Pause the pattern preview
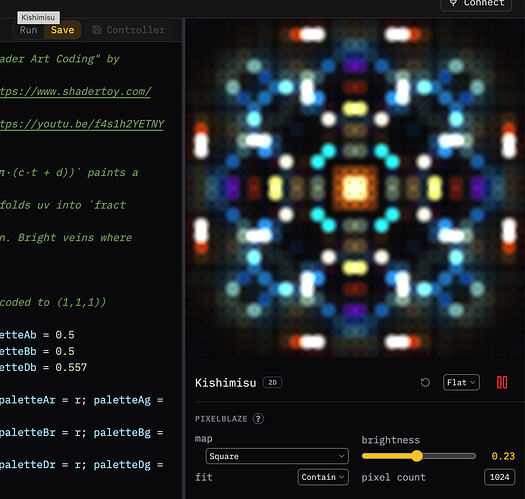Screen dimensions: 525x499 [502, 382]
